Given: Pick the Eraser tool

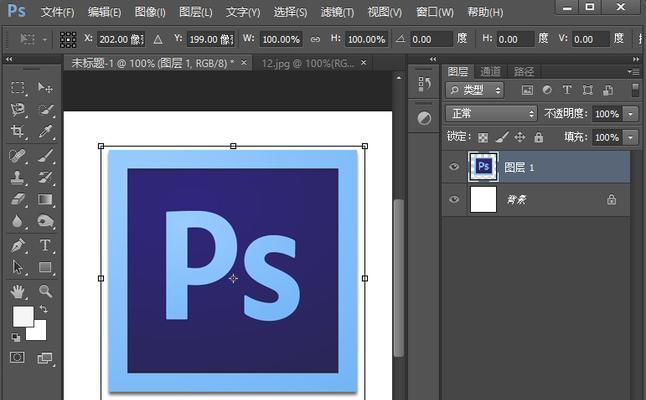Looking at the screenshot, I should [x=17, y=199].
